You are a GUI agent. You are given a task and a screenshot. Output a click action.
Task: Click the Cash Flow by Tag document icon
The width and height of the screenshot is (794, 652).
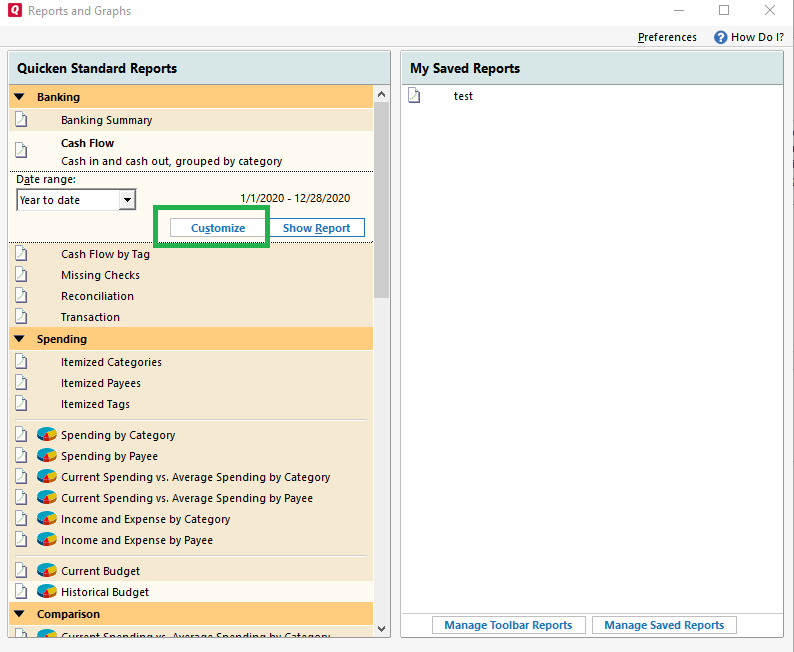(21, 253)
